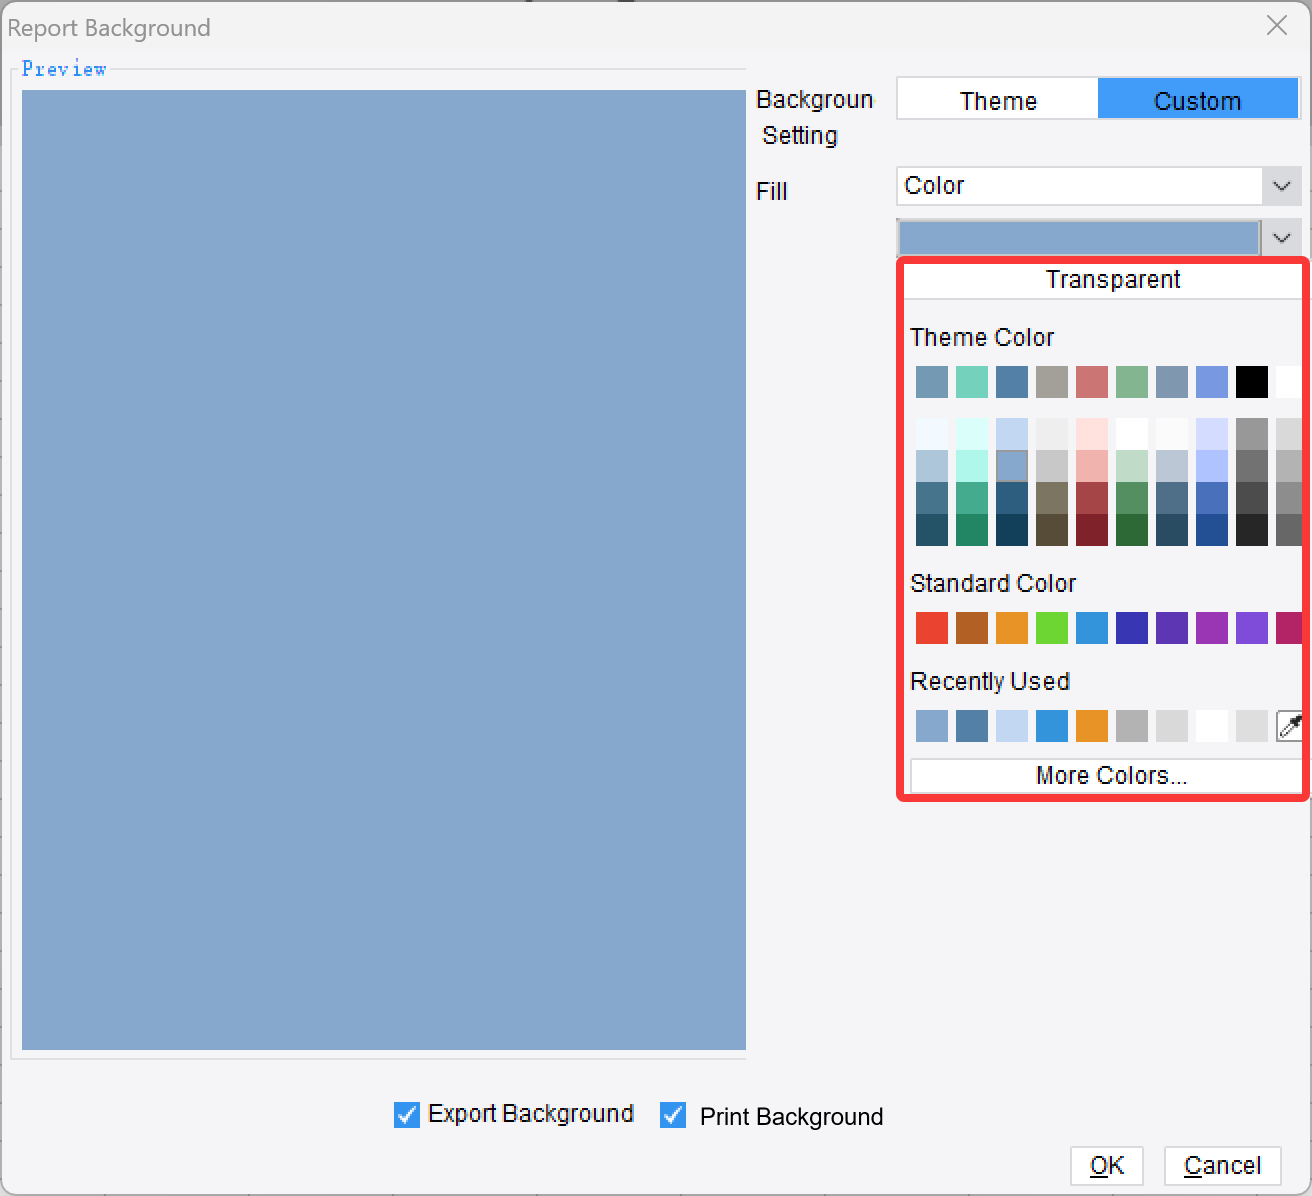The height and width of the screenshot is (1196, 1312).
Task: Dismiss the dialog with Cancel
Action: [x=1222, y=1165]
